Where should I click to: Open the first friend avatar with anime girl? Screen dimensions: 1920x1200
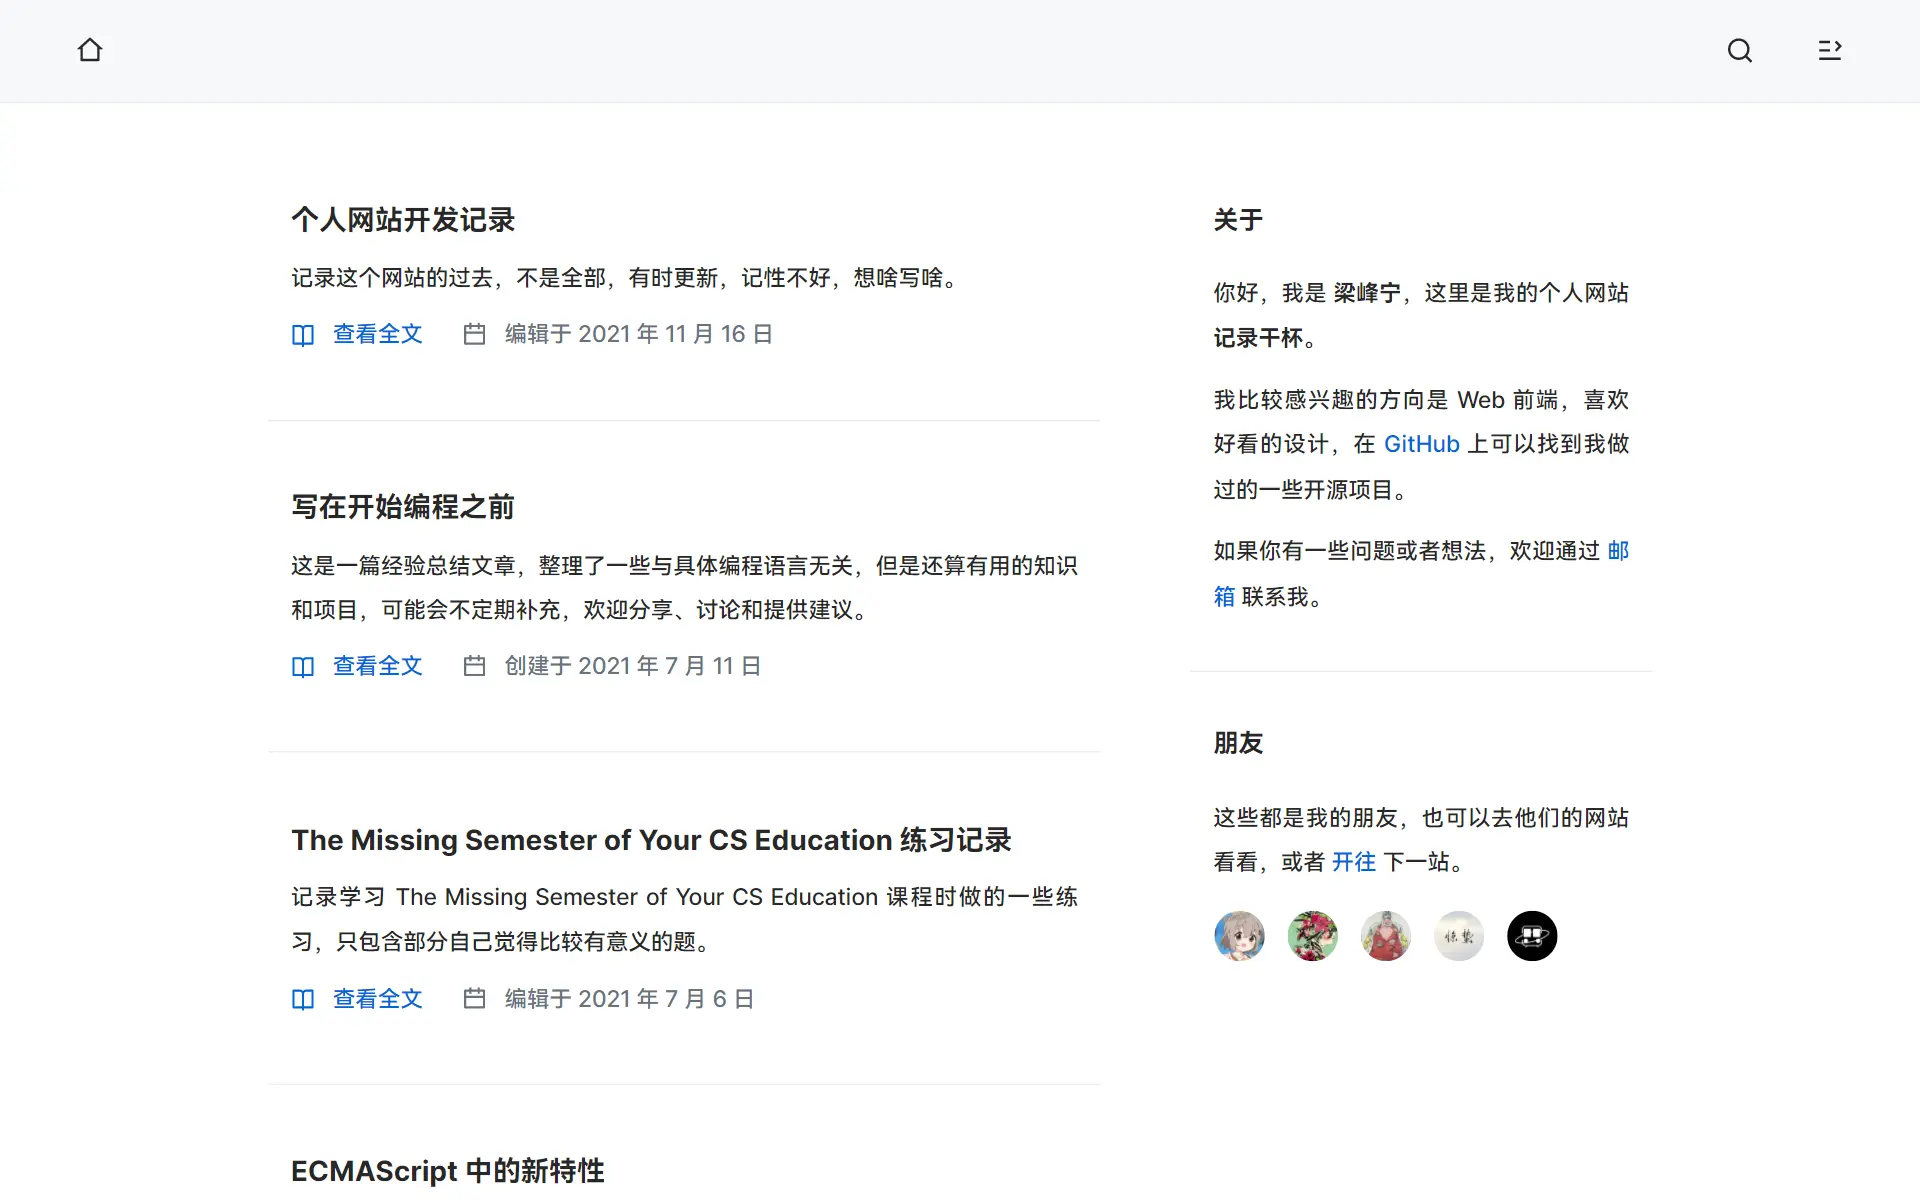click(x=1239, y=936)
